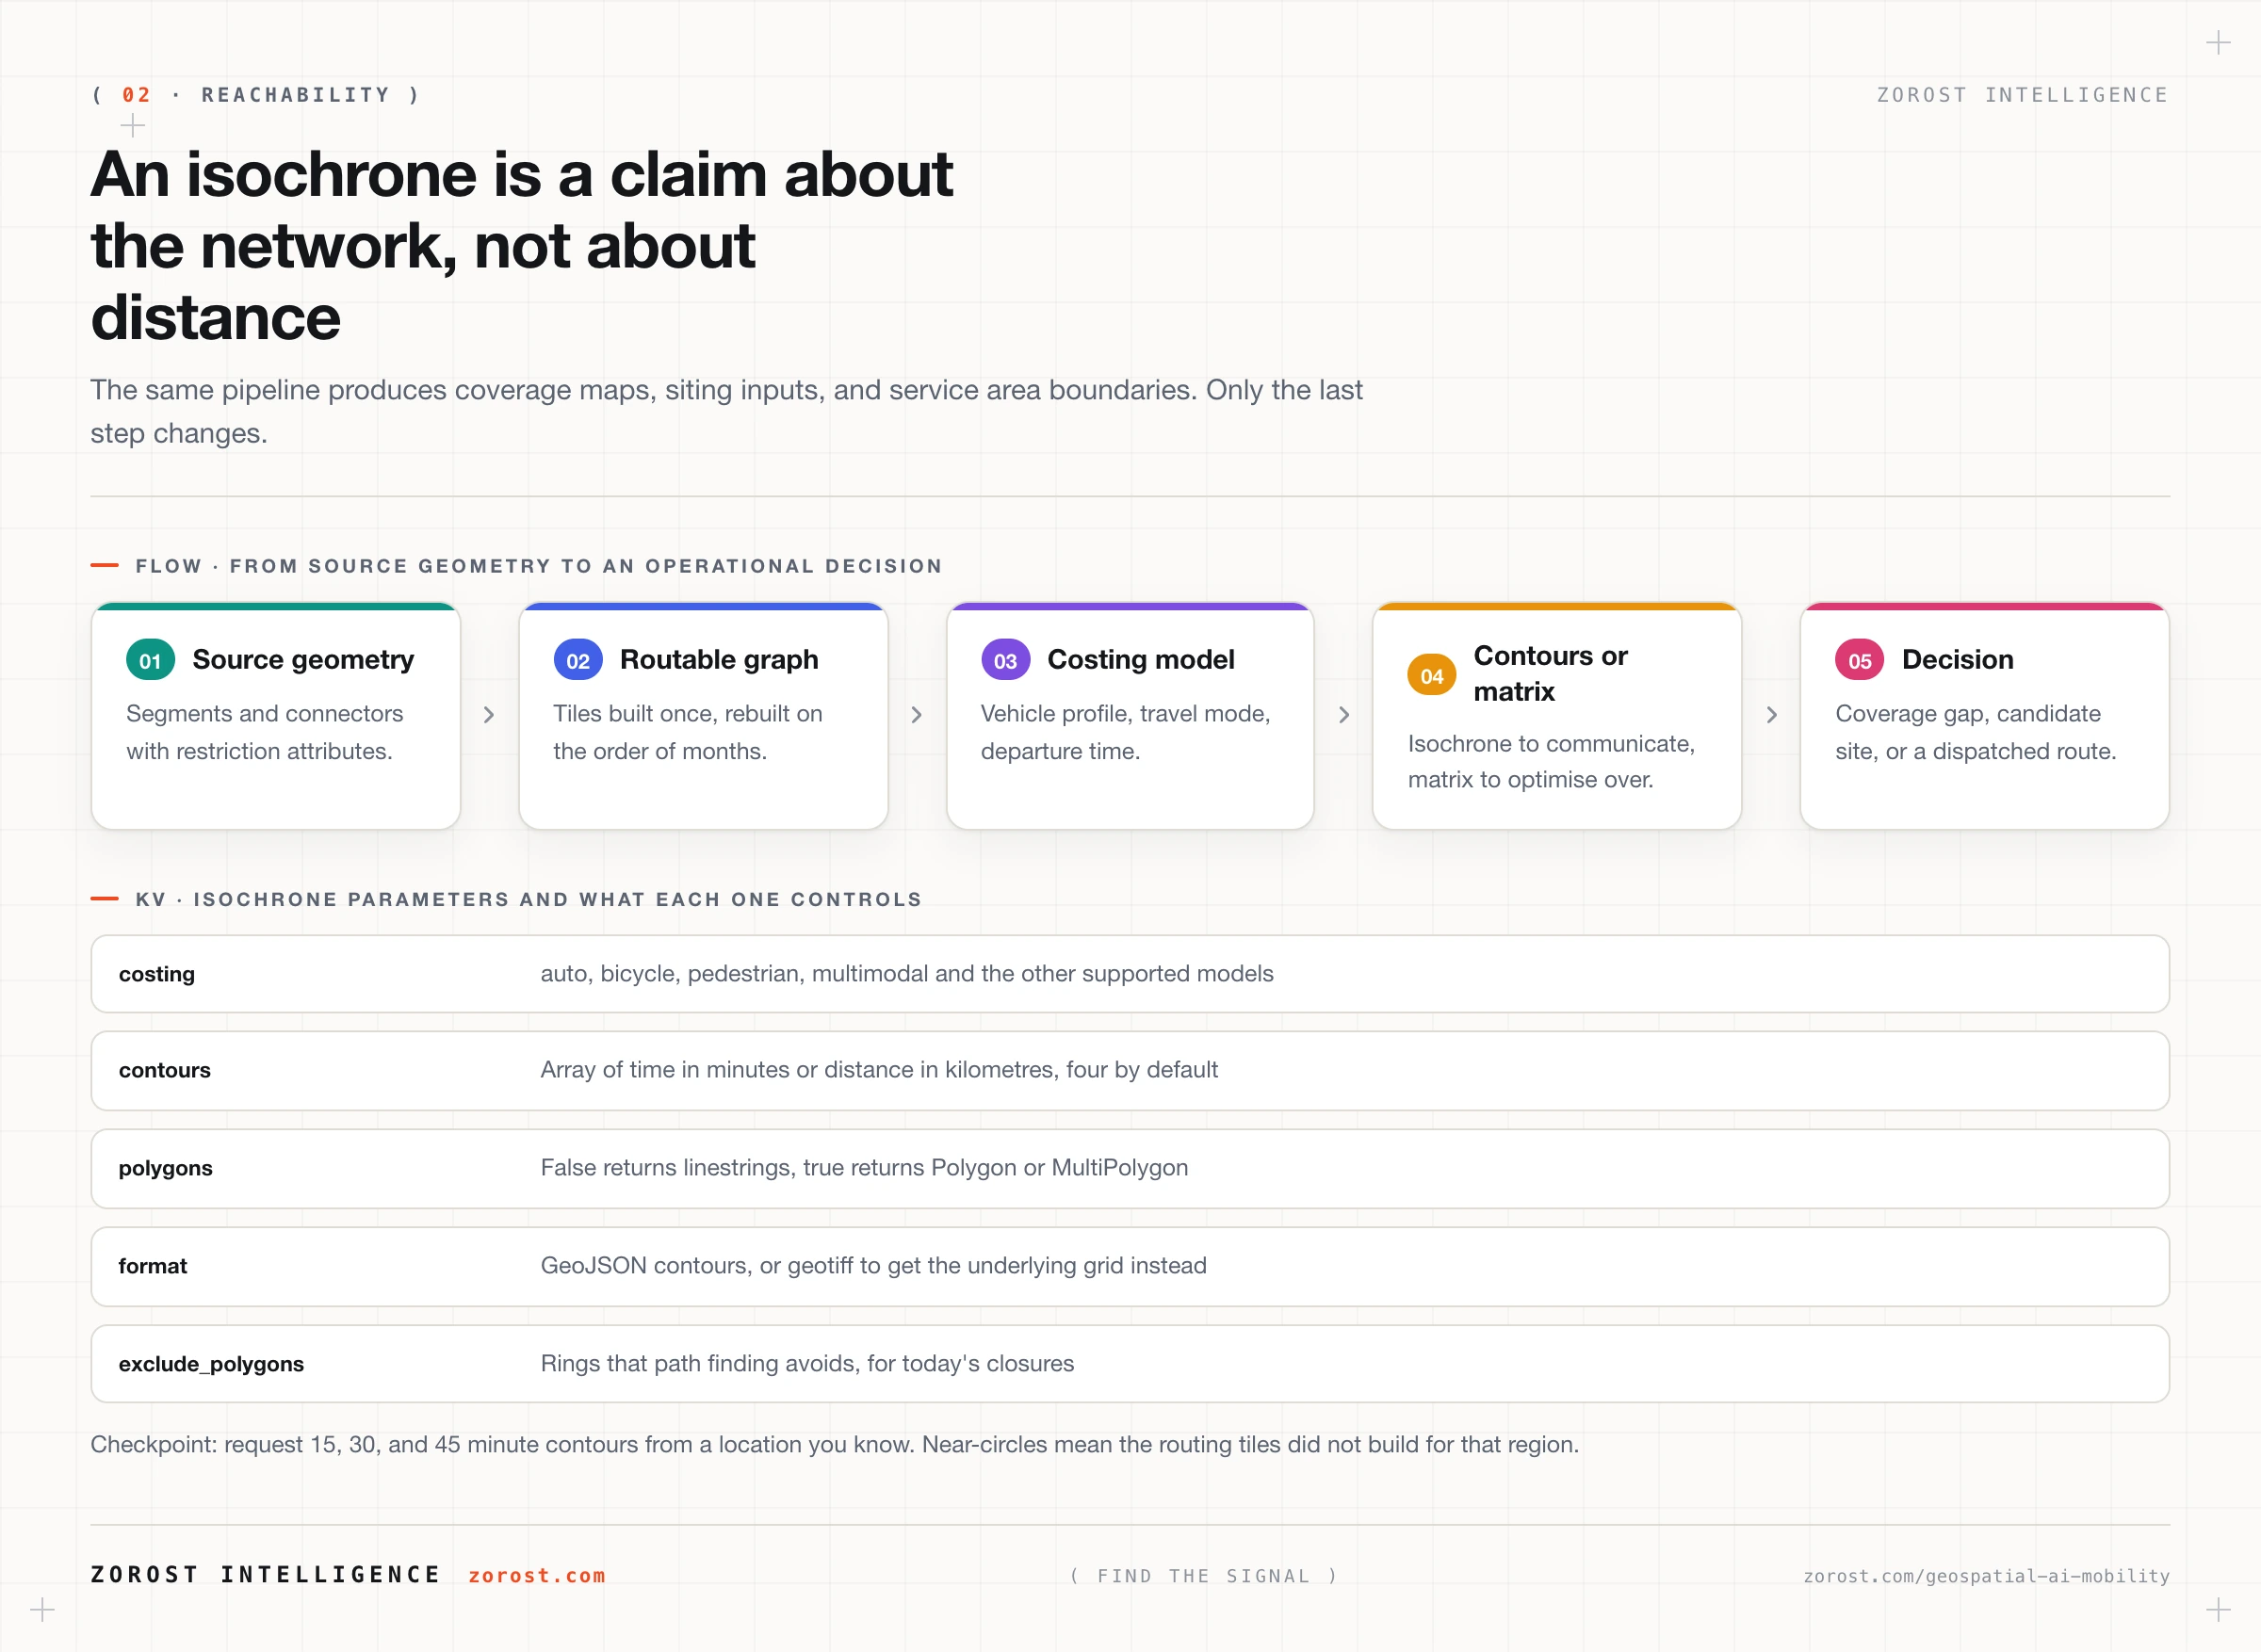
Task: Click the plus crosshair below the Reachability label
Action: pyautogui.click(x=133, y=126)
